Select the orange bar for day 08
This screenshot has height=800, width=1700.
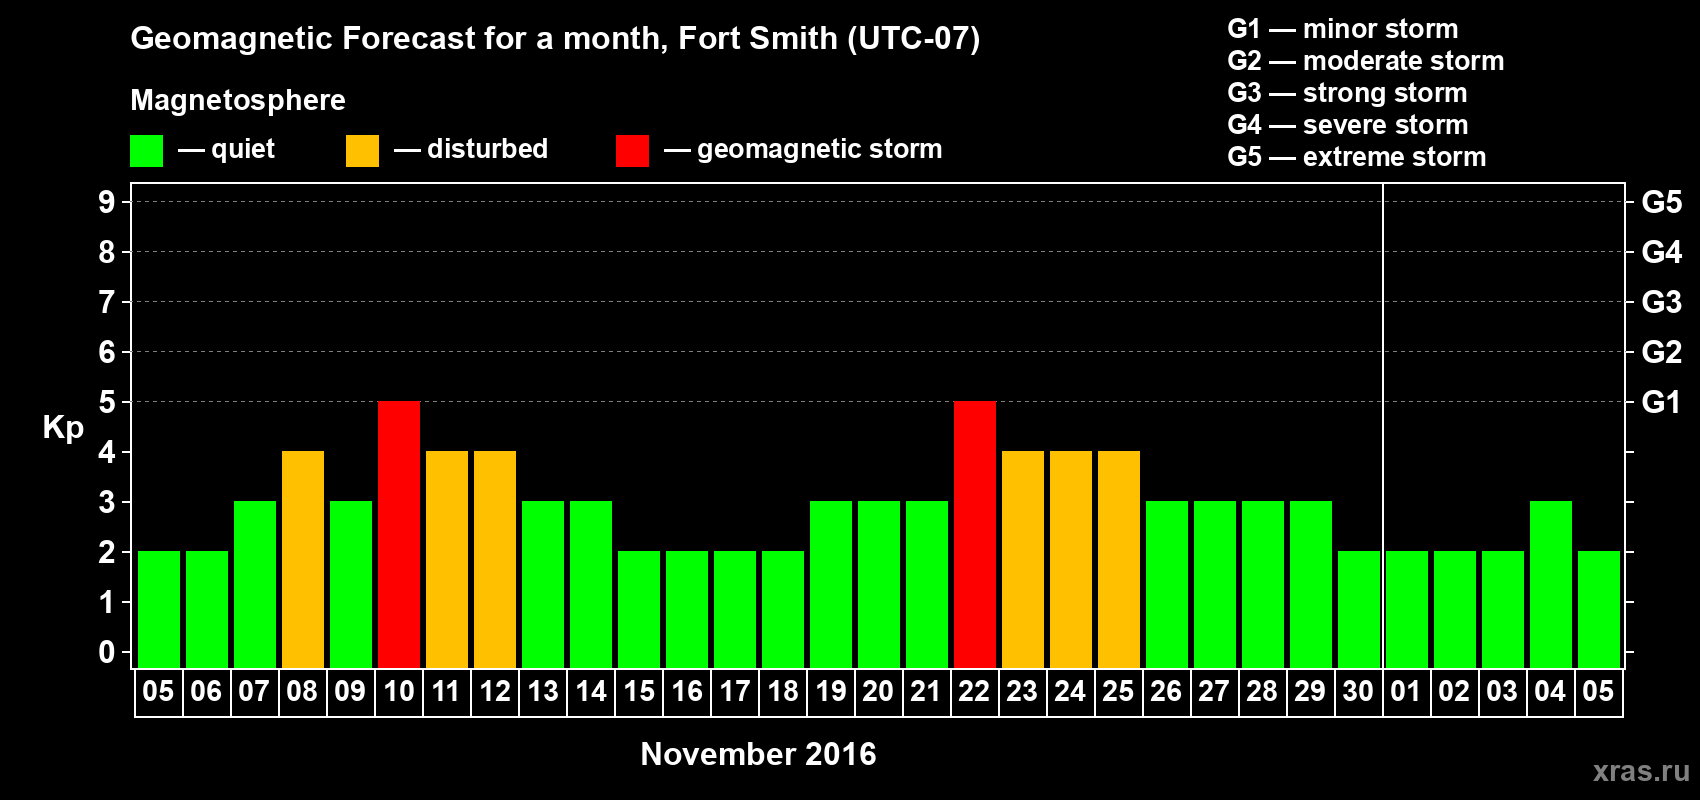click(303, 559)
